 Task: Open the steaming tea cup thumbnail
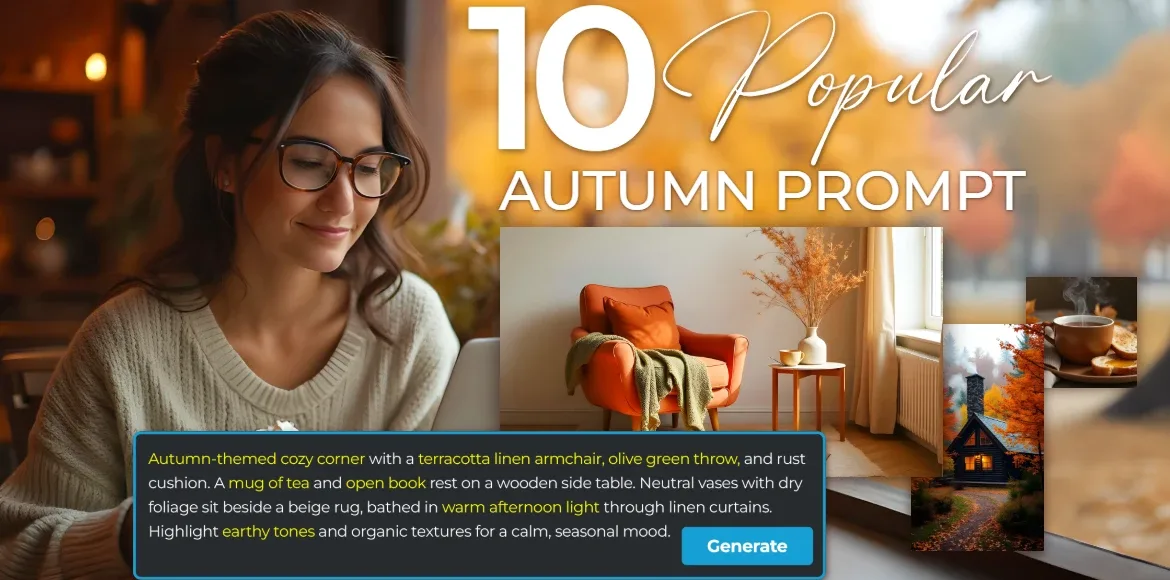pyautogui.click(x=1082, y=331)
